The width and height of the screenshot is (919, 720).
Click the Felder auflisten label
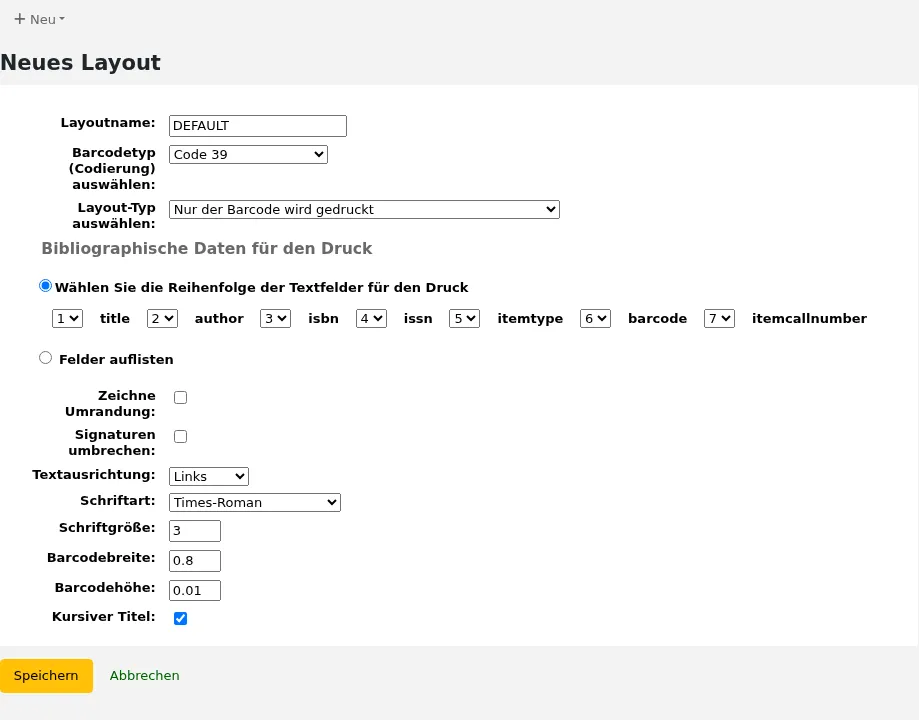point(116,359)
